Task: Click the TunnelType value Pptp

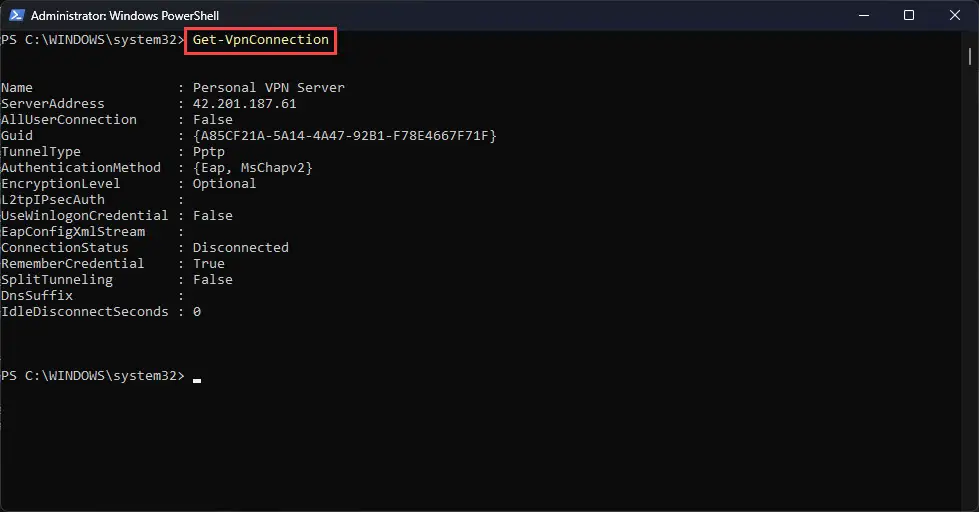Action: pos(209,152)
